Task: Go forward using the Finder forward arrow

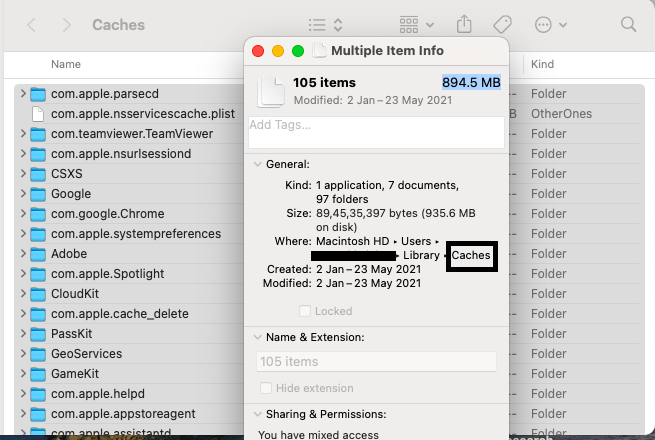Action: (x=66, y=25)
